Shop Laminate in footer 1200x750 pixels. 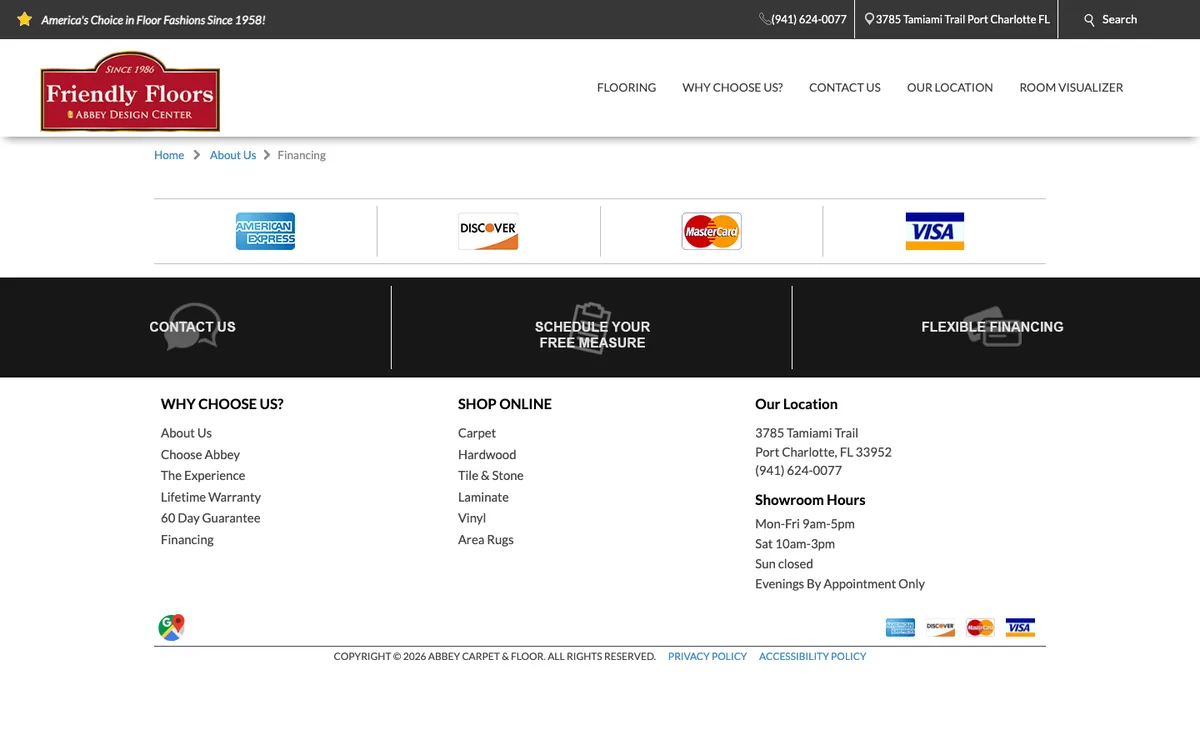point(483,497)
